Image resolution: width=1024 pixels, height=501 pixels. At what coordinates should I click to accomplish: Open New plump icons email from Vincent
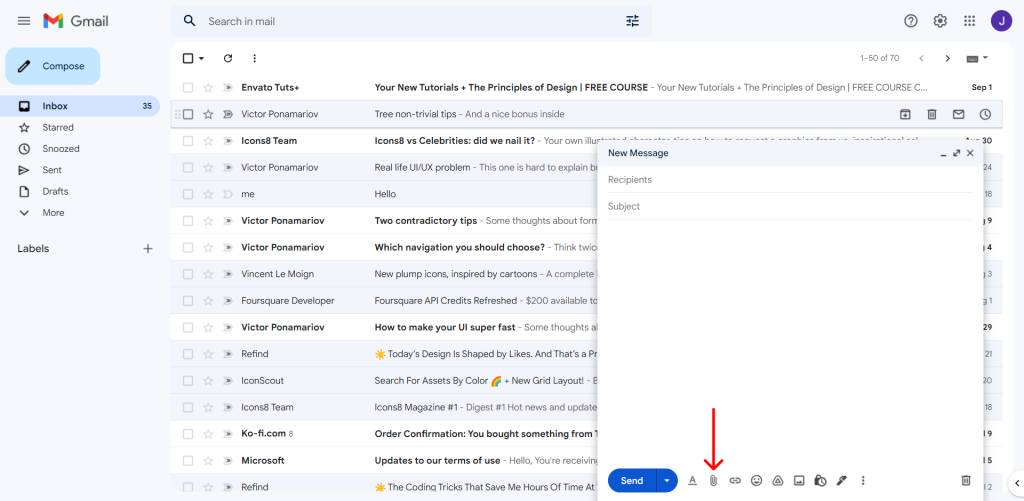[384, 274]
